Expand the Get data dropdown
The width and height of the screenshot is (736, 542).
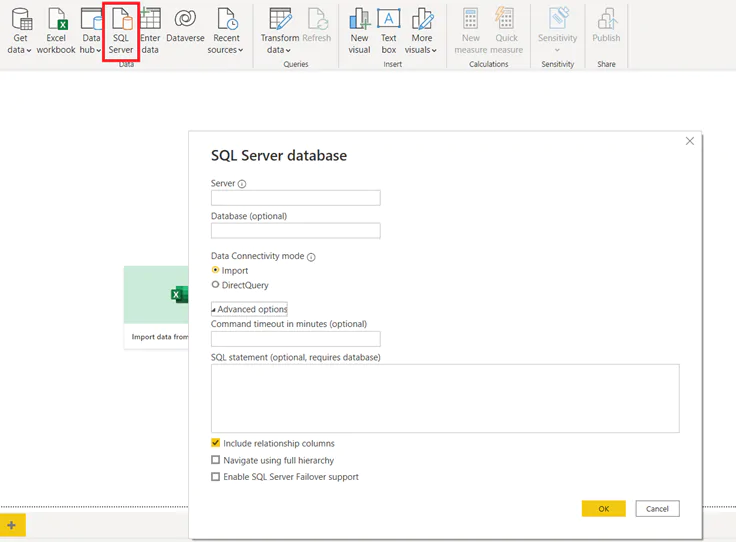coord(20,49)
